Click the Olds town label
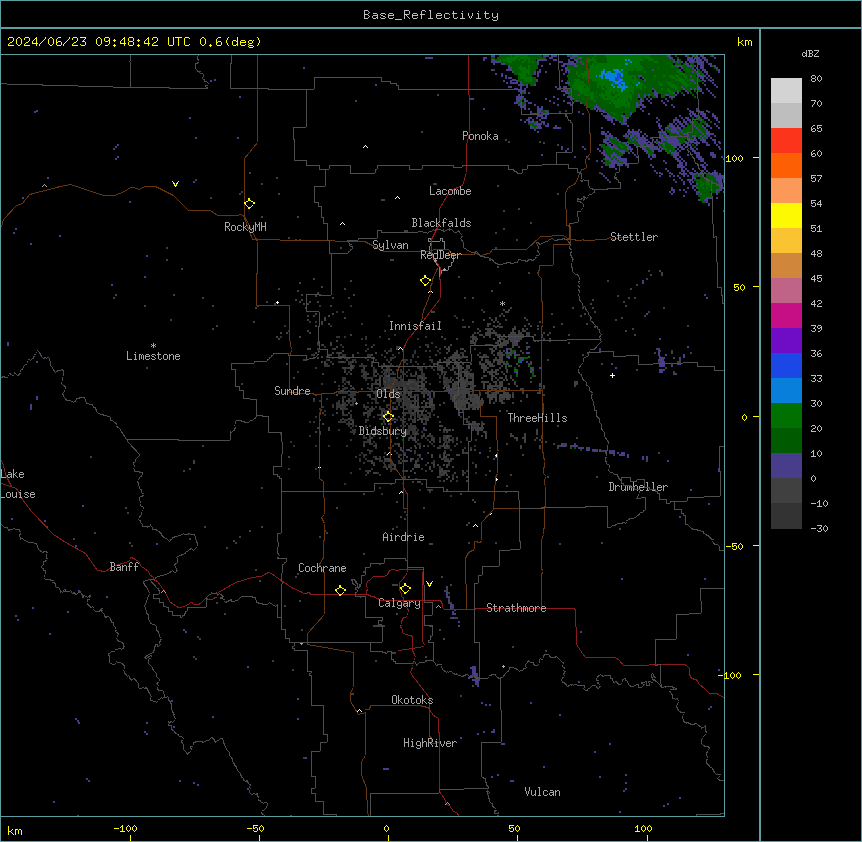The width and height of the screenshot is (862, 842). [388, 394]
